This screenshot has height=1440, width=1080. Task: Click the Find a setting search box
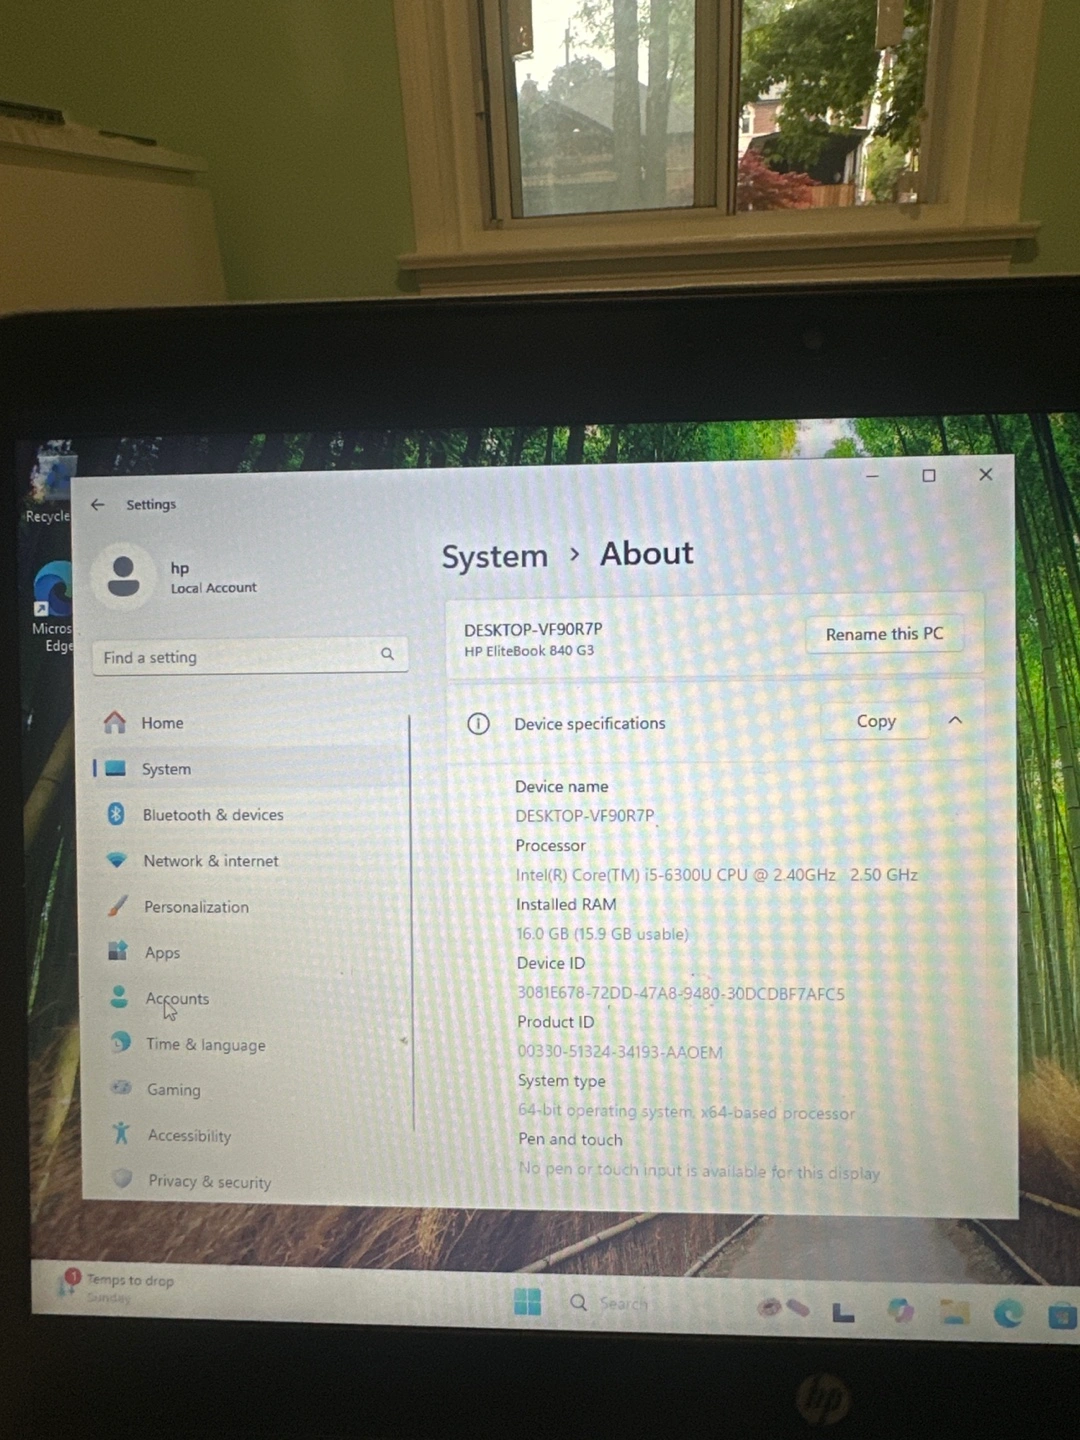[240, 657]
